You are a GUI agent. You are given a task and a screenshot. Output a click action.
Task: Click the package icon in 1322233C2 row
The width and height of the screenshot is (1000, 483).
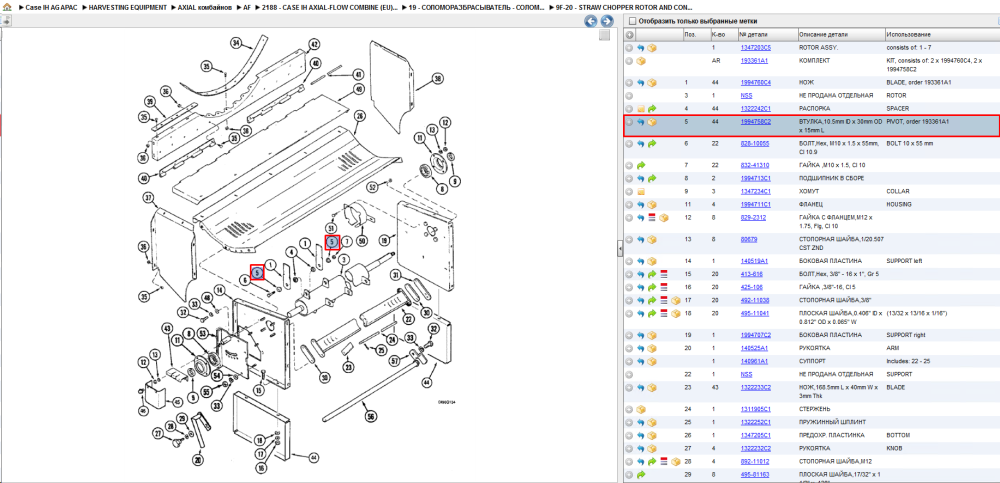click(652, 387)
